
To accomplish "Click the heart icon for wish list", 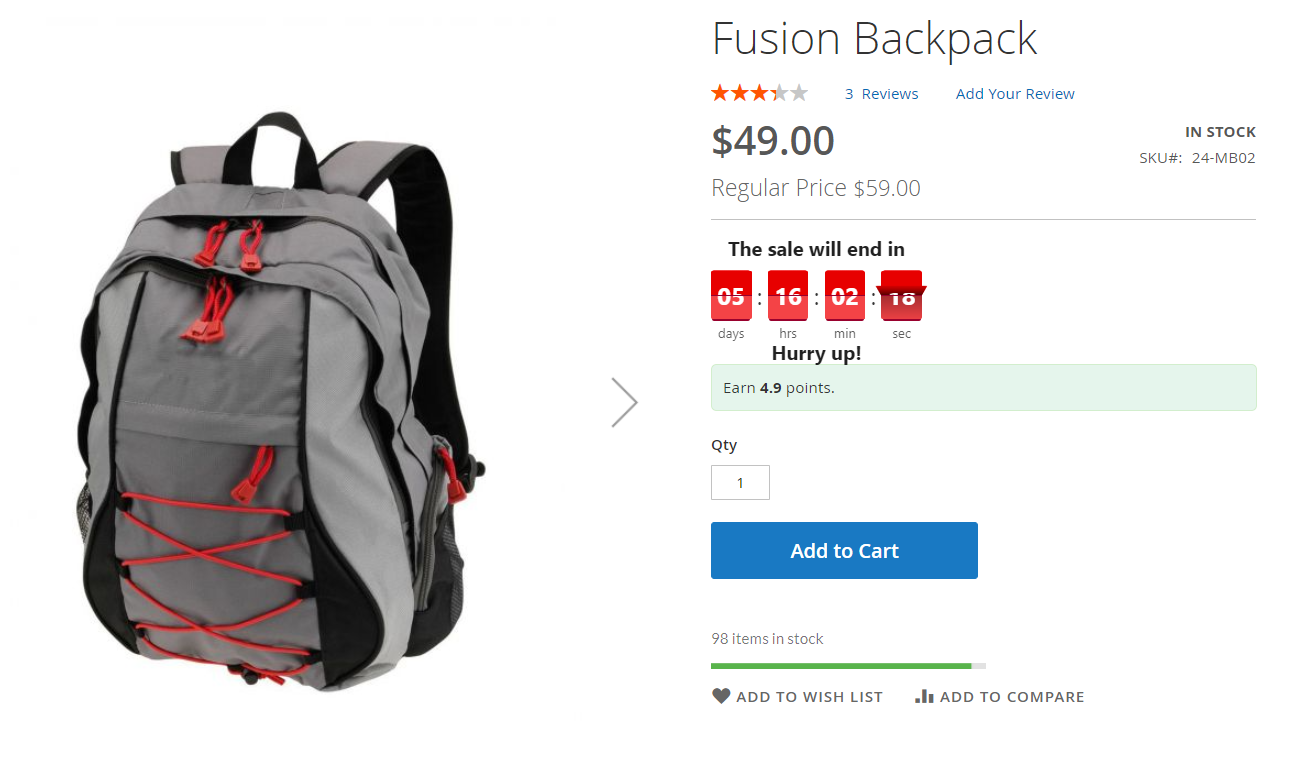I will point(721,696).
